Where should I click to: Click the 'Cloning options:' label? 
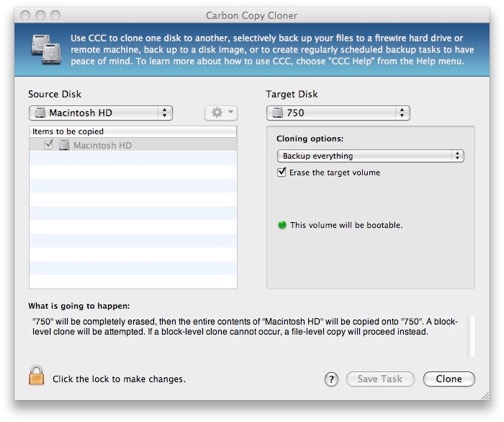(310, 138)
